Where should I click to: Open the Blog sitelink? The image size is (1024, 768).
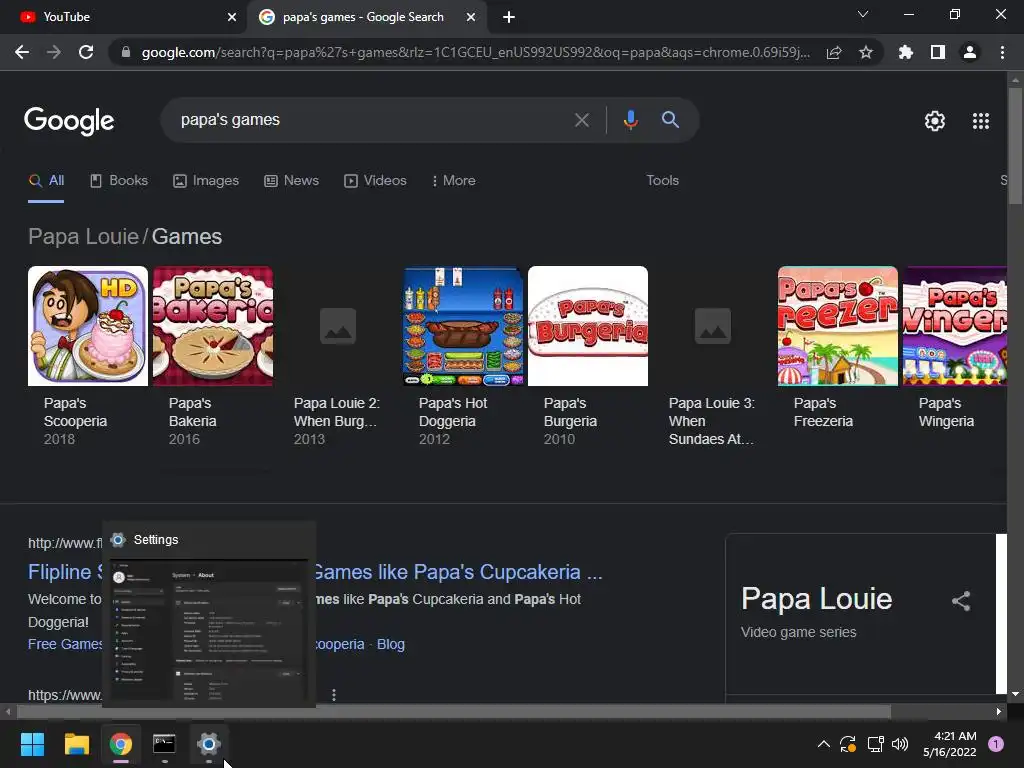(391, 644)
